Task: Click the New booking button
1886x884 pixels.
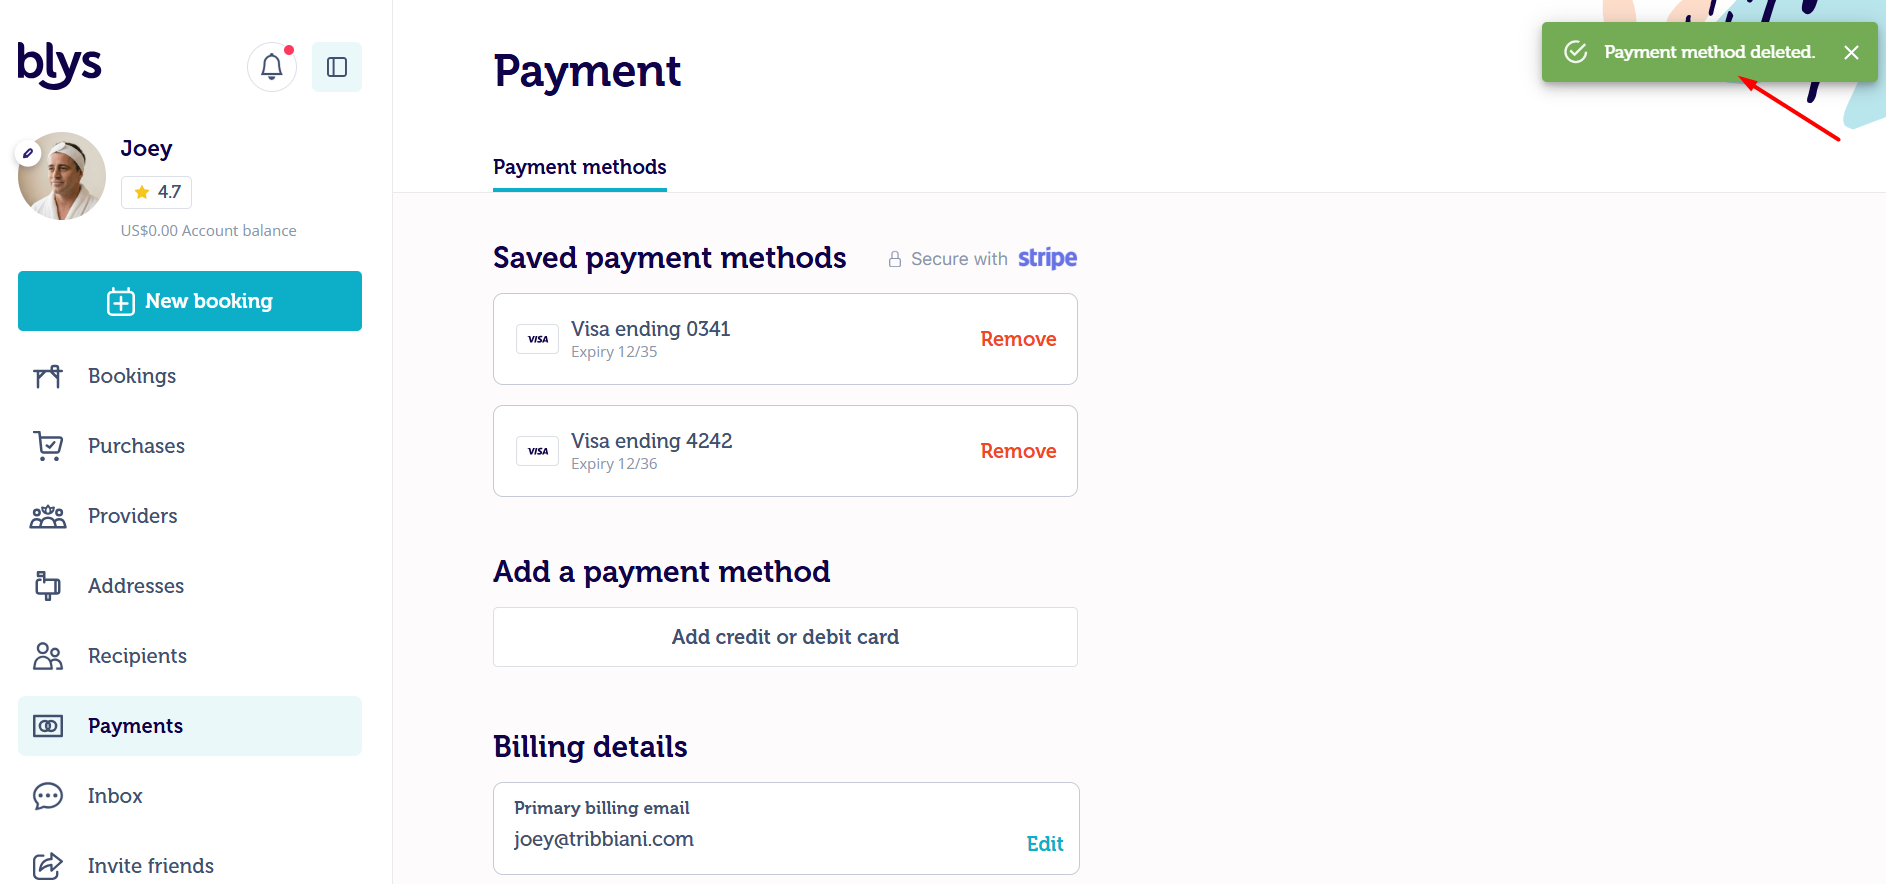Action: pos(190,301)
